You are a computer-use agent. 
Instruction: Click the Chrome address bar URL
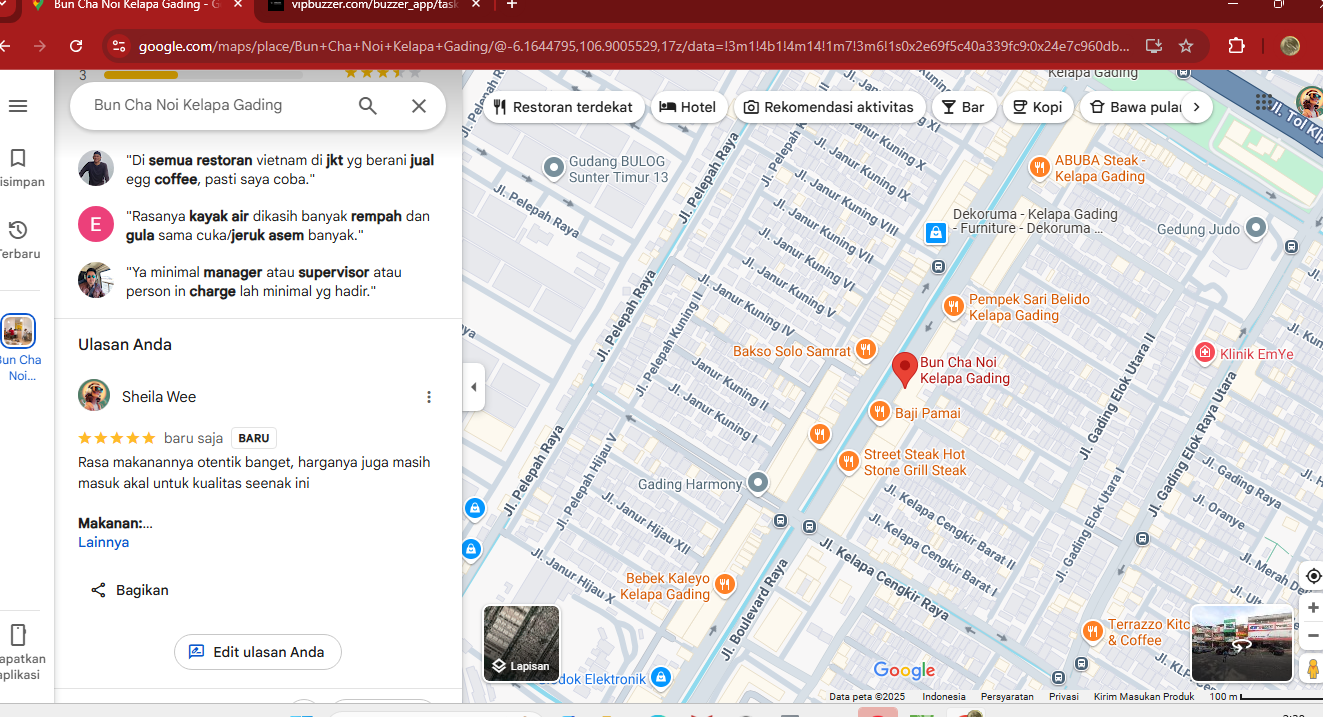click(x=634, y=46)
